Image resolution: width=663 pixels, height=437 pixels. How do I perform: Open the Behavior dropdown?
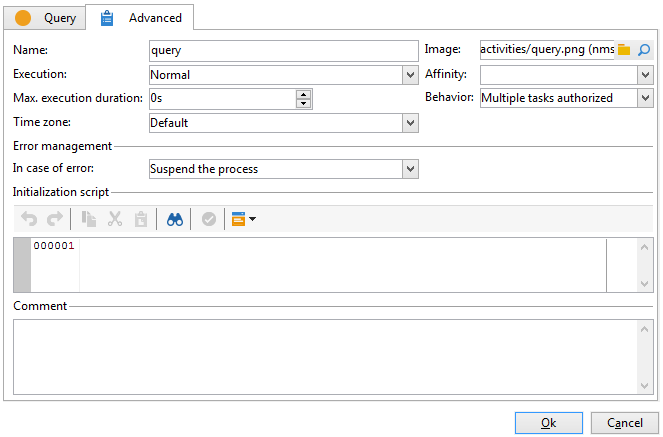[645, 98]
